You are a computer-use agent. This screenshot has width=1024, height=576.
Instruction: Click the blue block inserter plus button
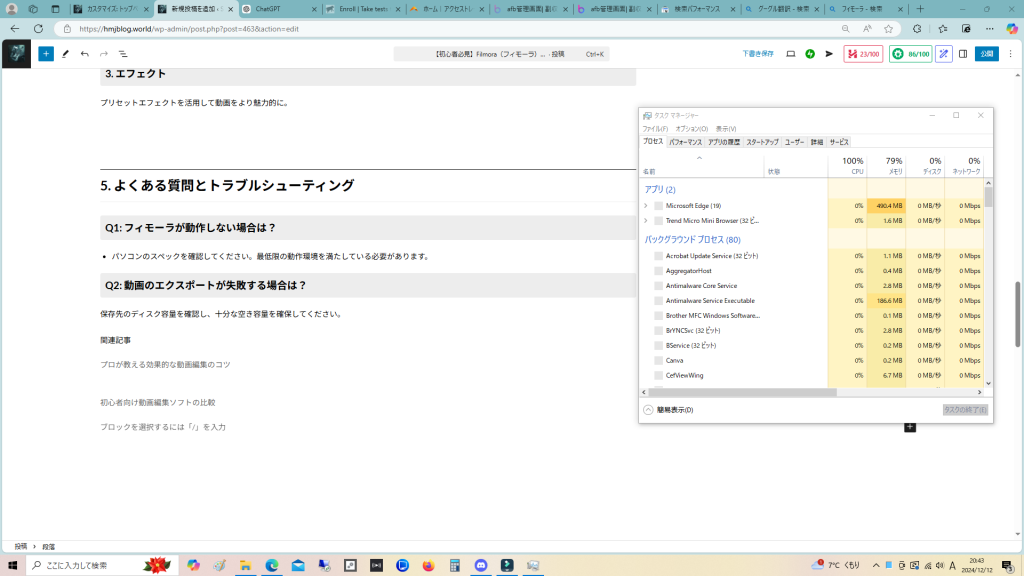coord(46,54)
